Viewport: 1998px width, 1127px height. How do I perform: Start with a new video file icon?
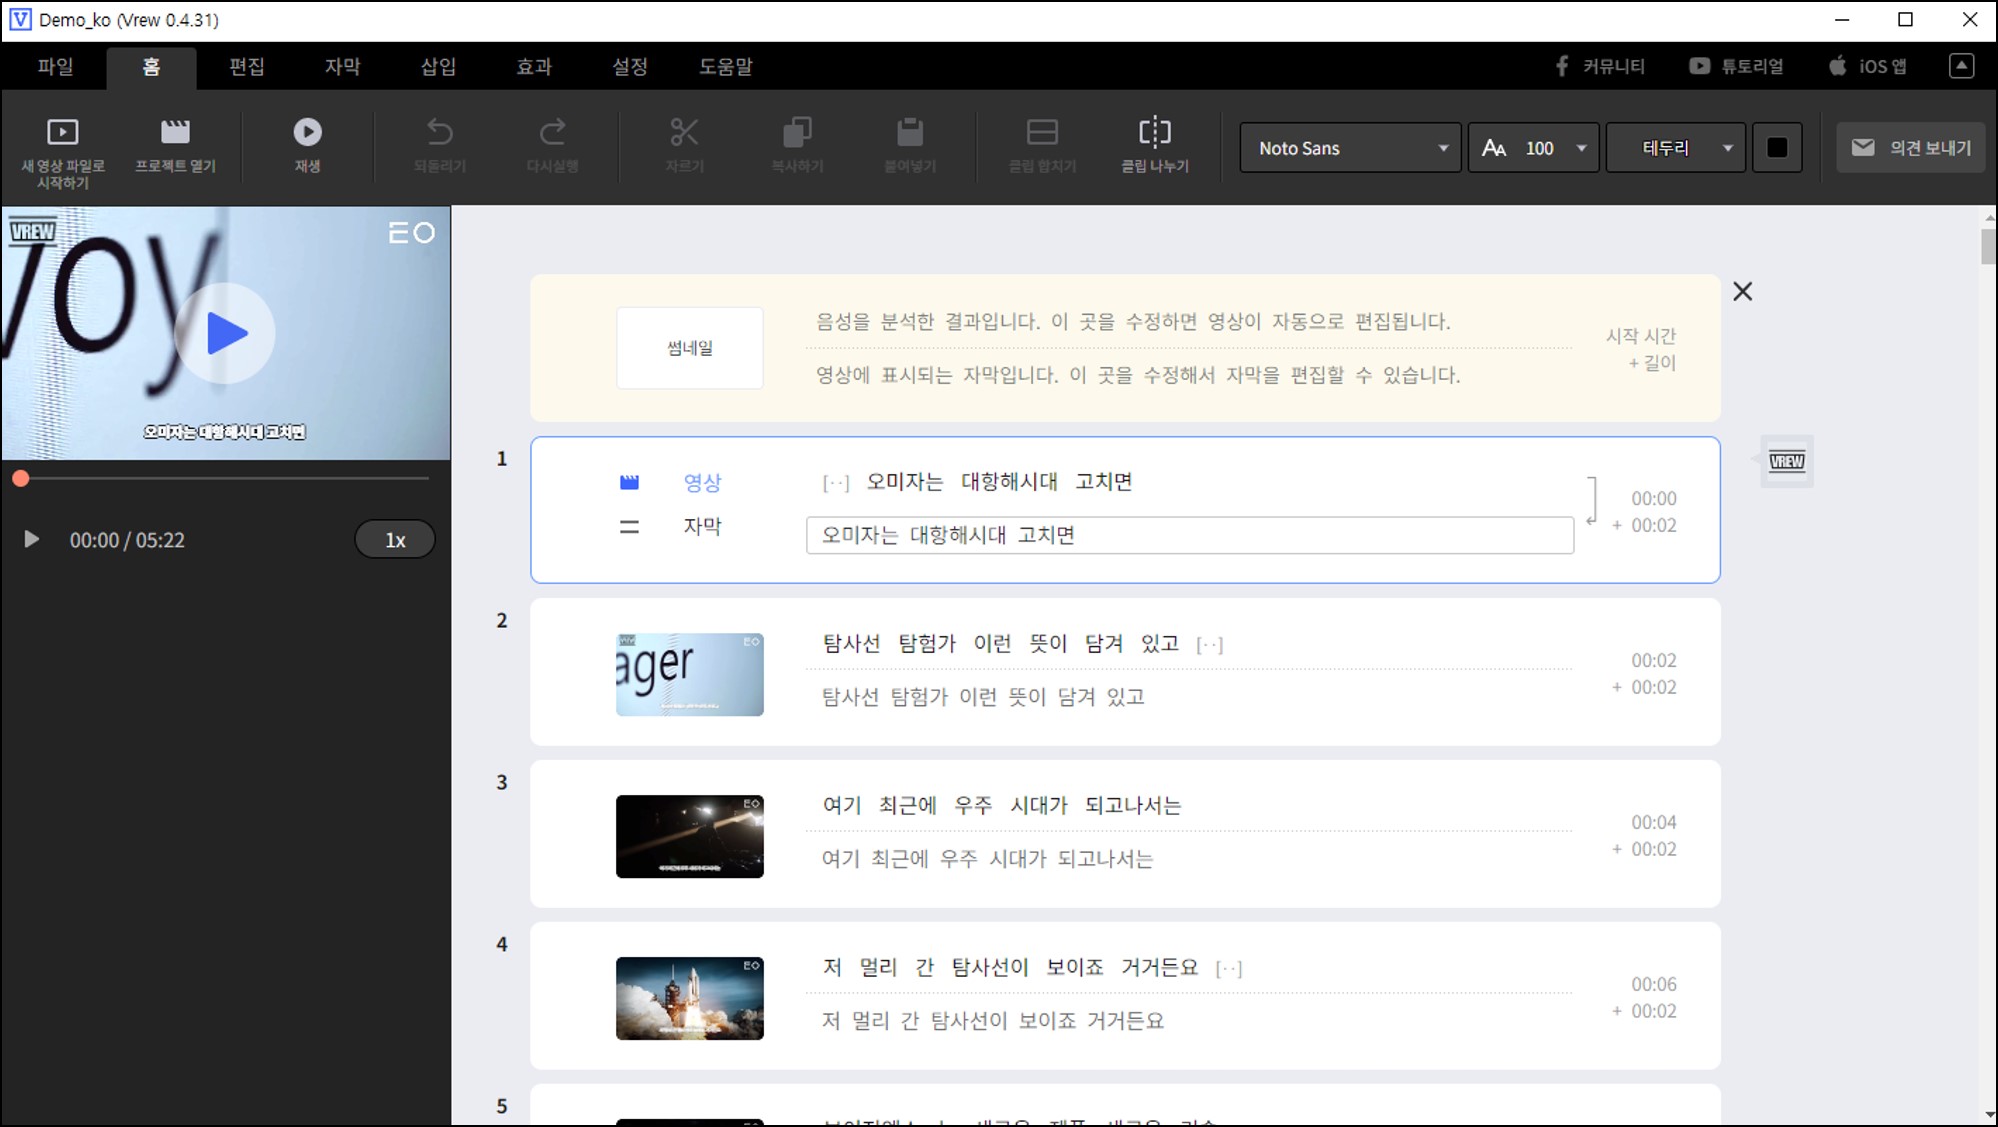point(62,132)
